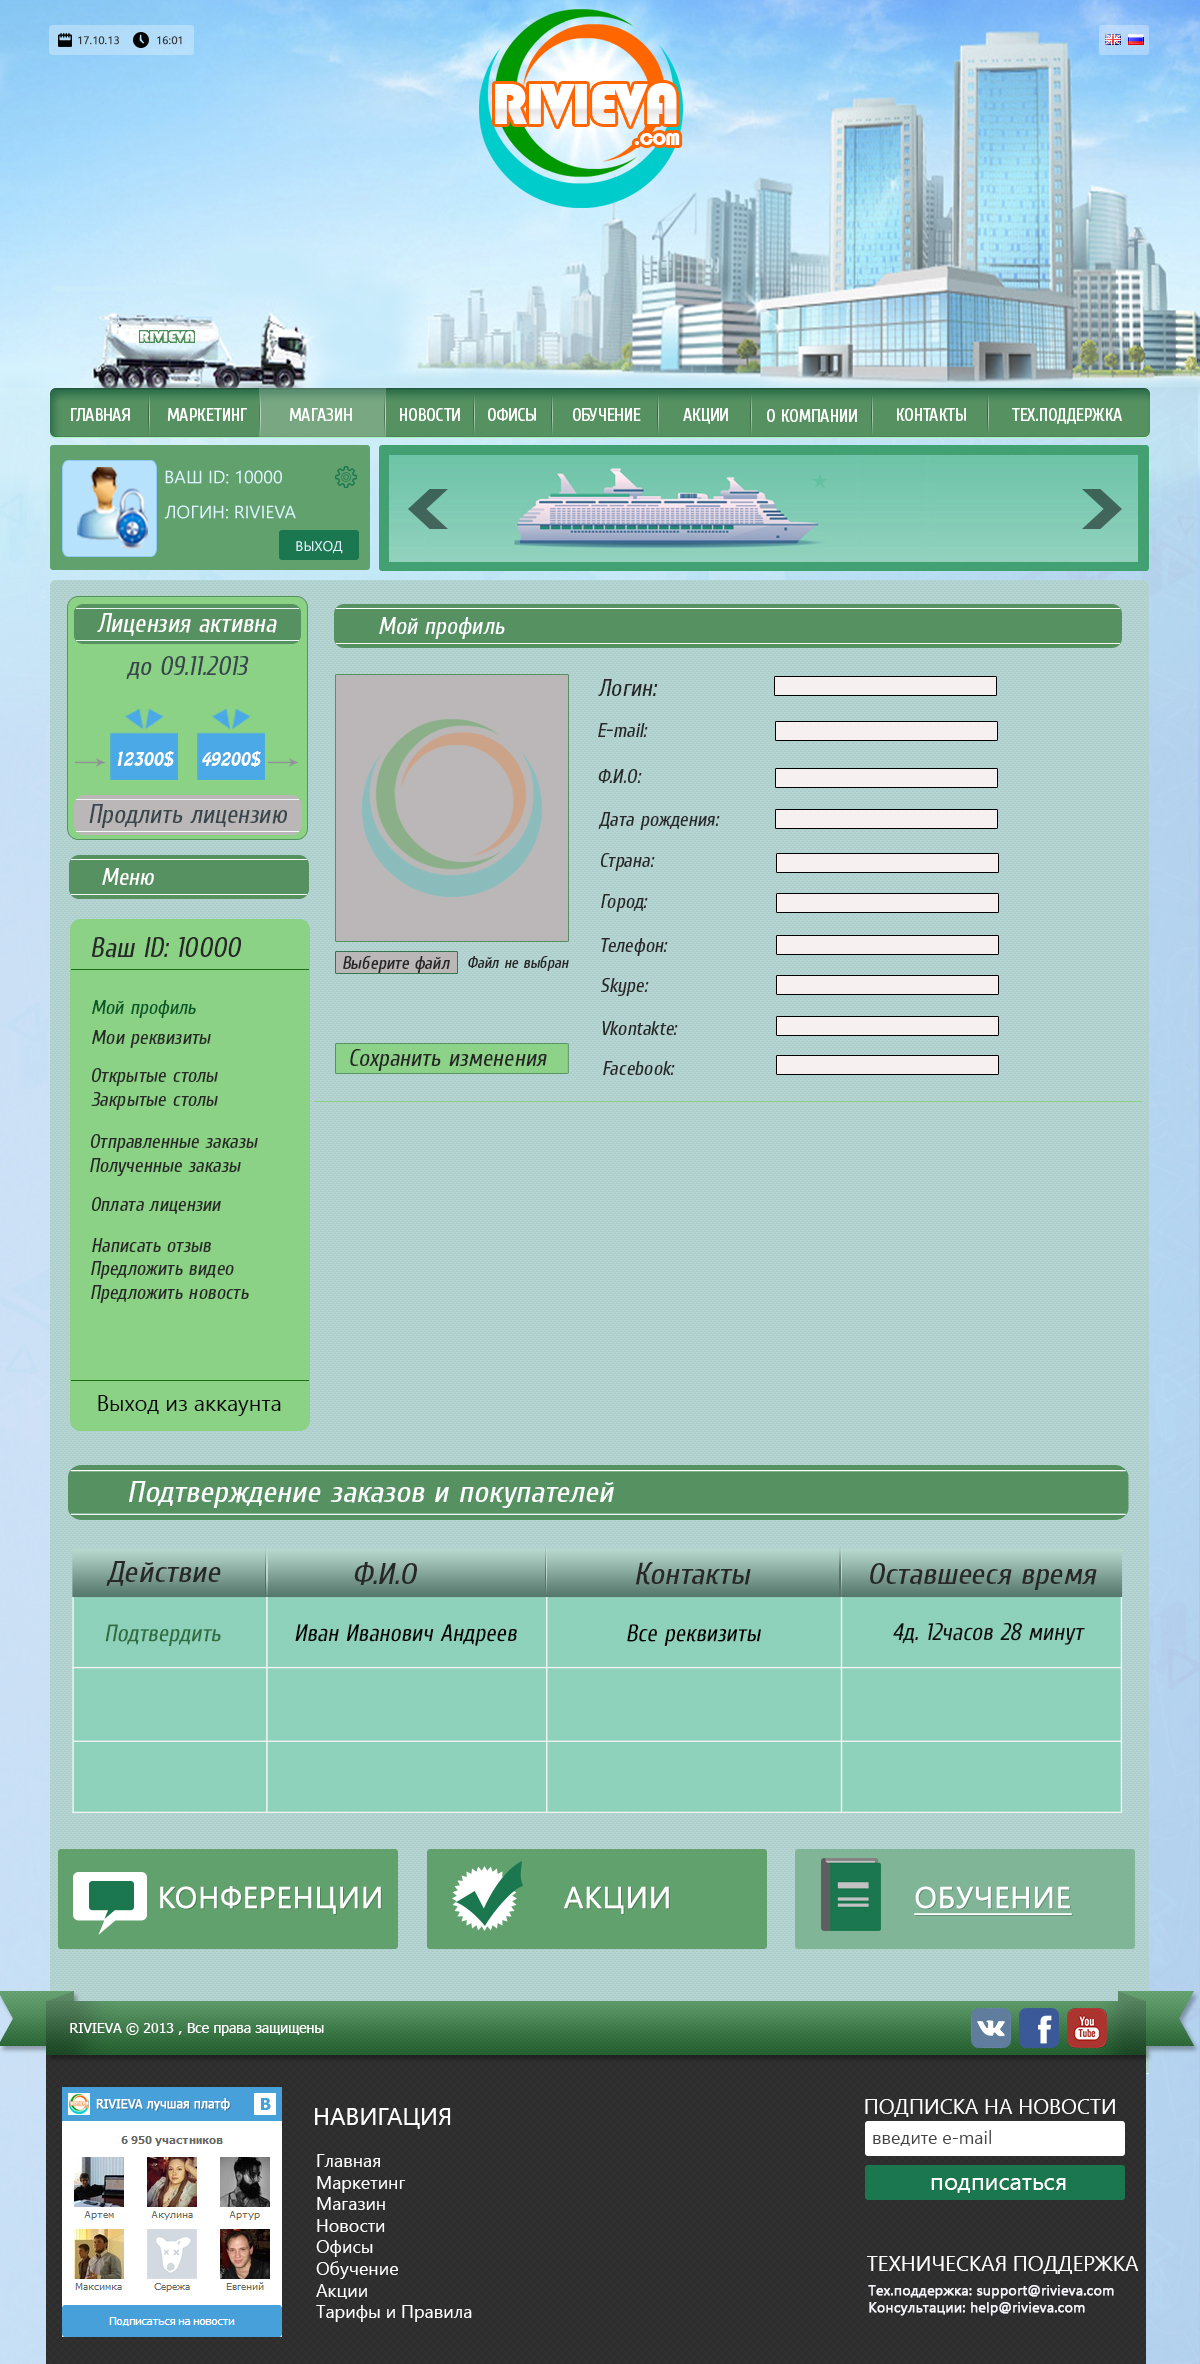Click ПОДПИСАТЬСЯ newsletter button
Image resolution: width=1200 pixels, height=2364 pixels.
click(995, 2183)
